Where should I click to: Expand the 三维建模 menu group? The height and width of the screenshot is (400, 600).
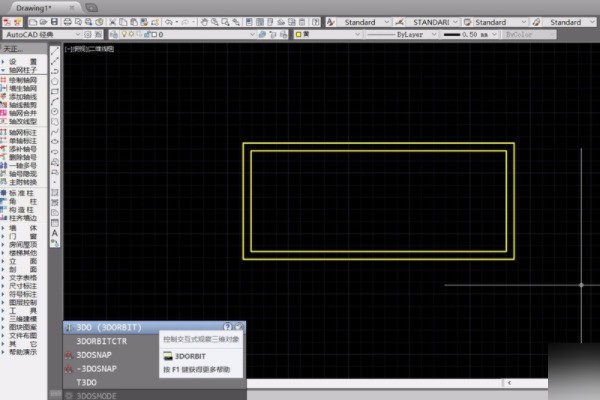[x=23, y=319]
